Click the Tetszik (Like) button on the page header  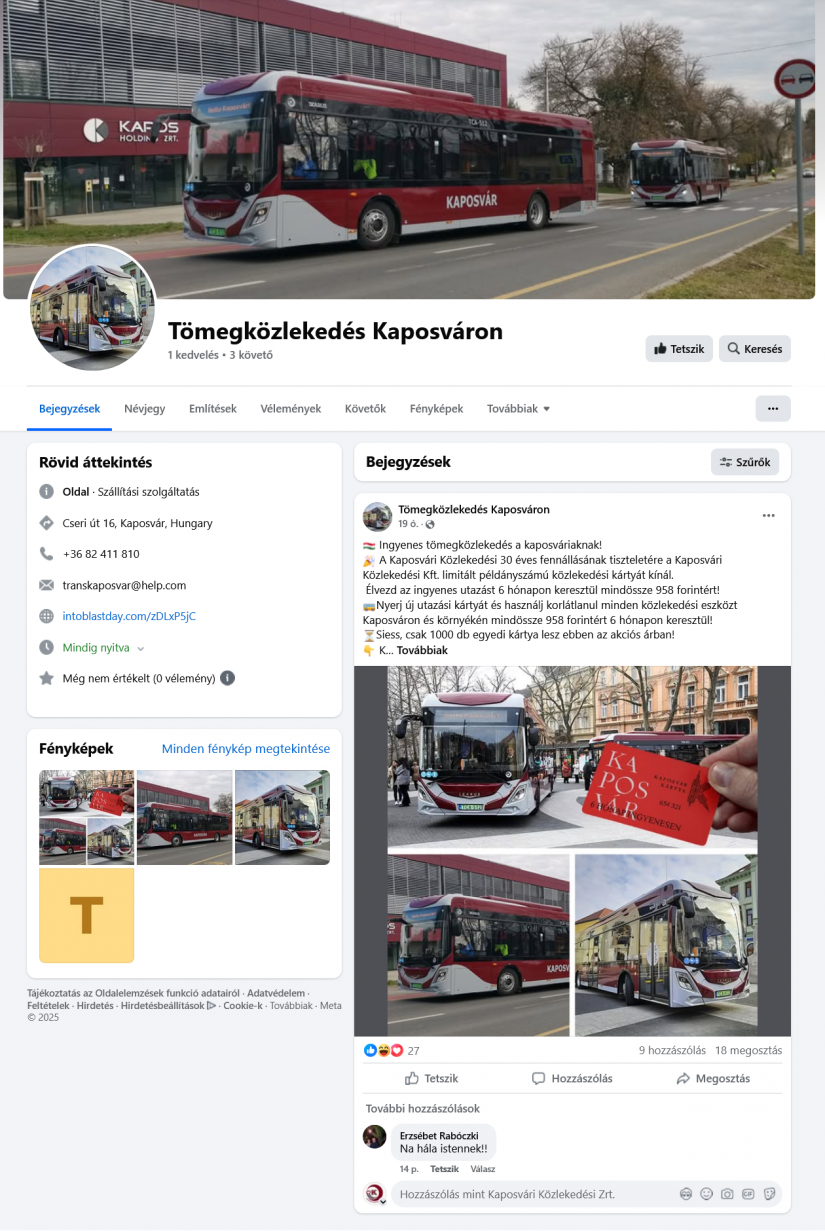click(x=679, y=349)
